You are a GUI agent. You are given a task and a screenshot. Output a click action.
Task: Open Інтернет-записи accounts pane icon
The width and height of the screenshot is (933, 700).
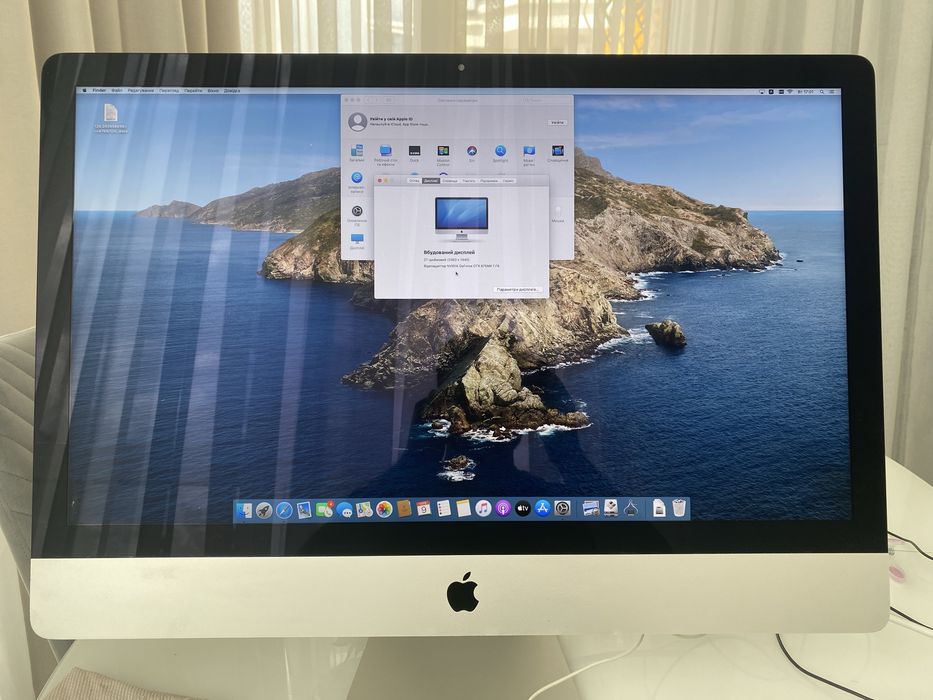(x=356, y=181)
